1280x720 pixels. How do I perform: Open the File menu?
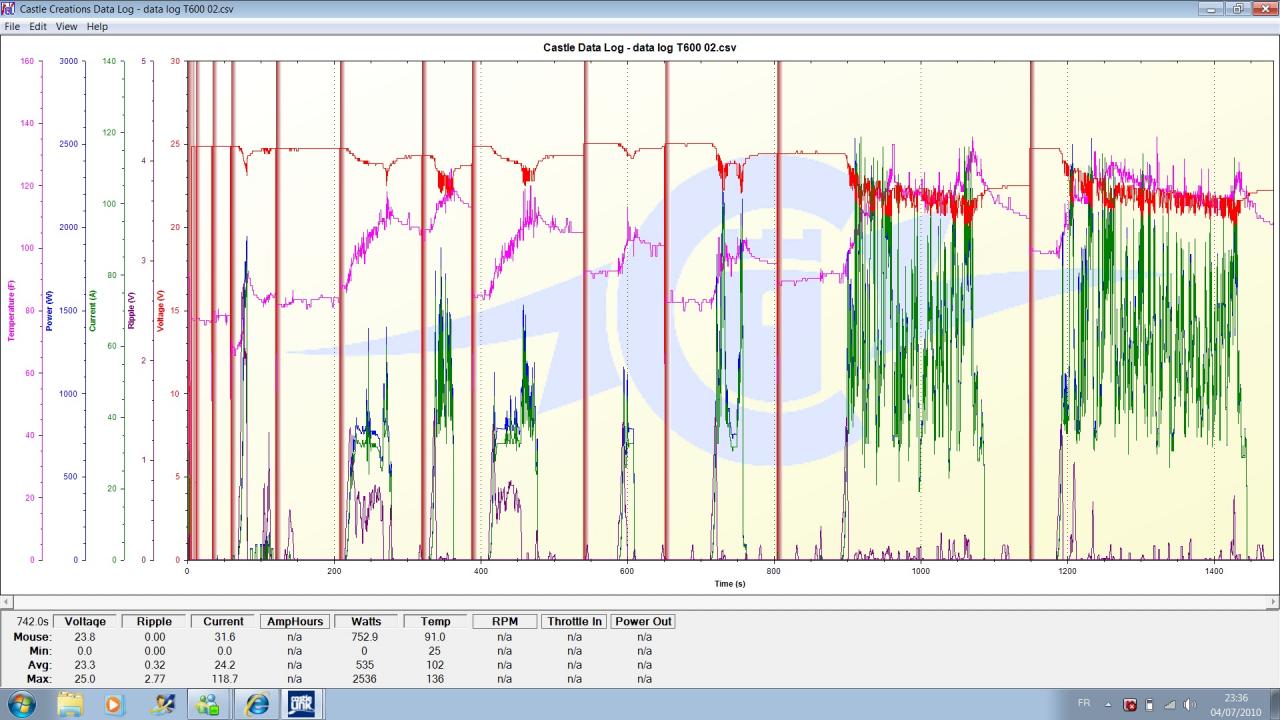[13, 26]
